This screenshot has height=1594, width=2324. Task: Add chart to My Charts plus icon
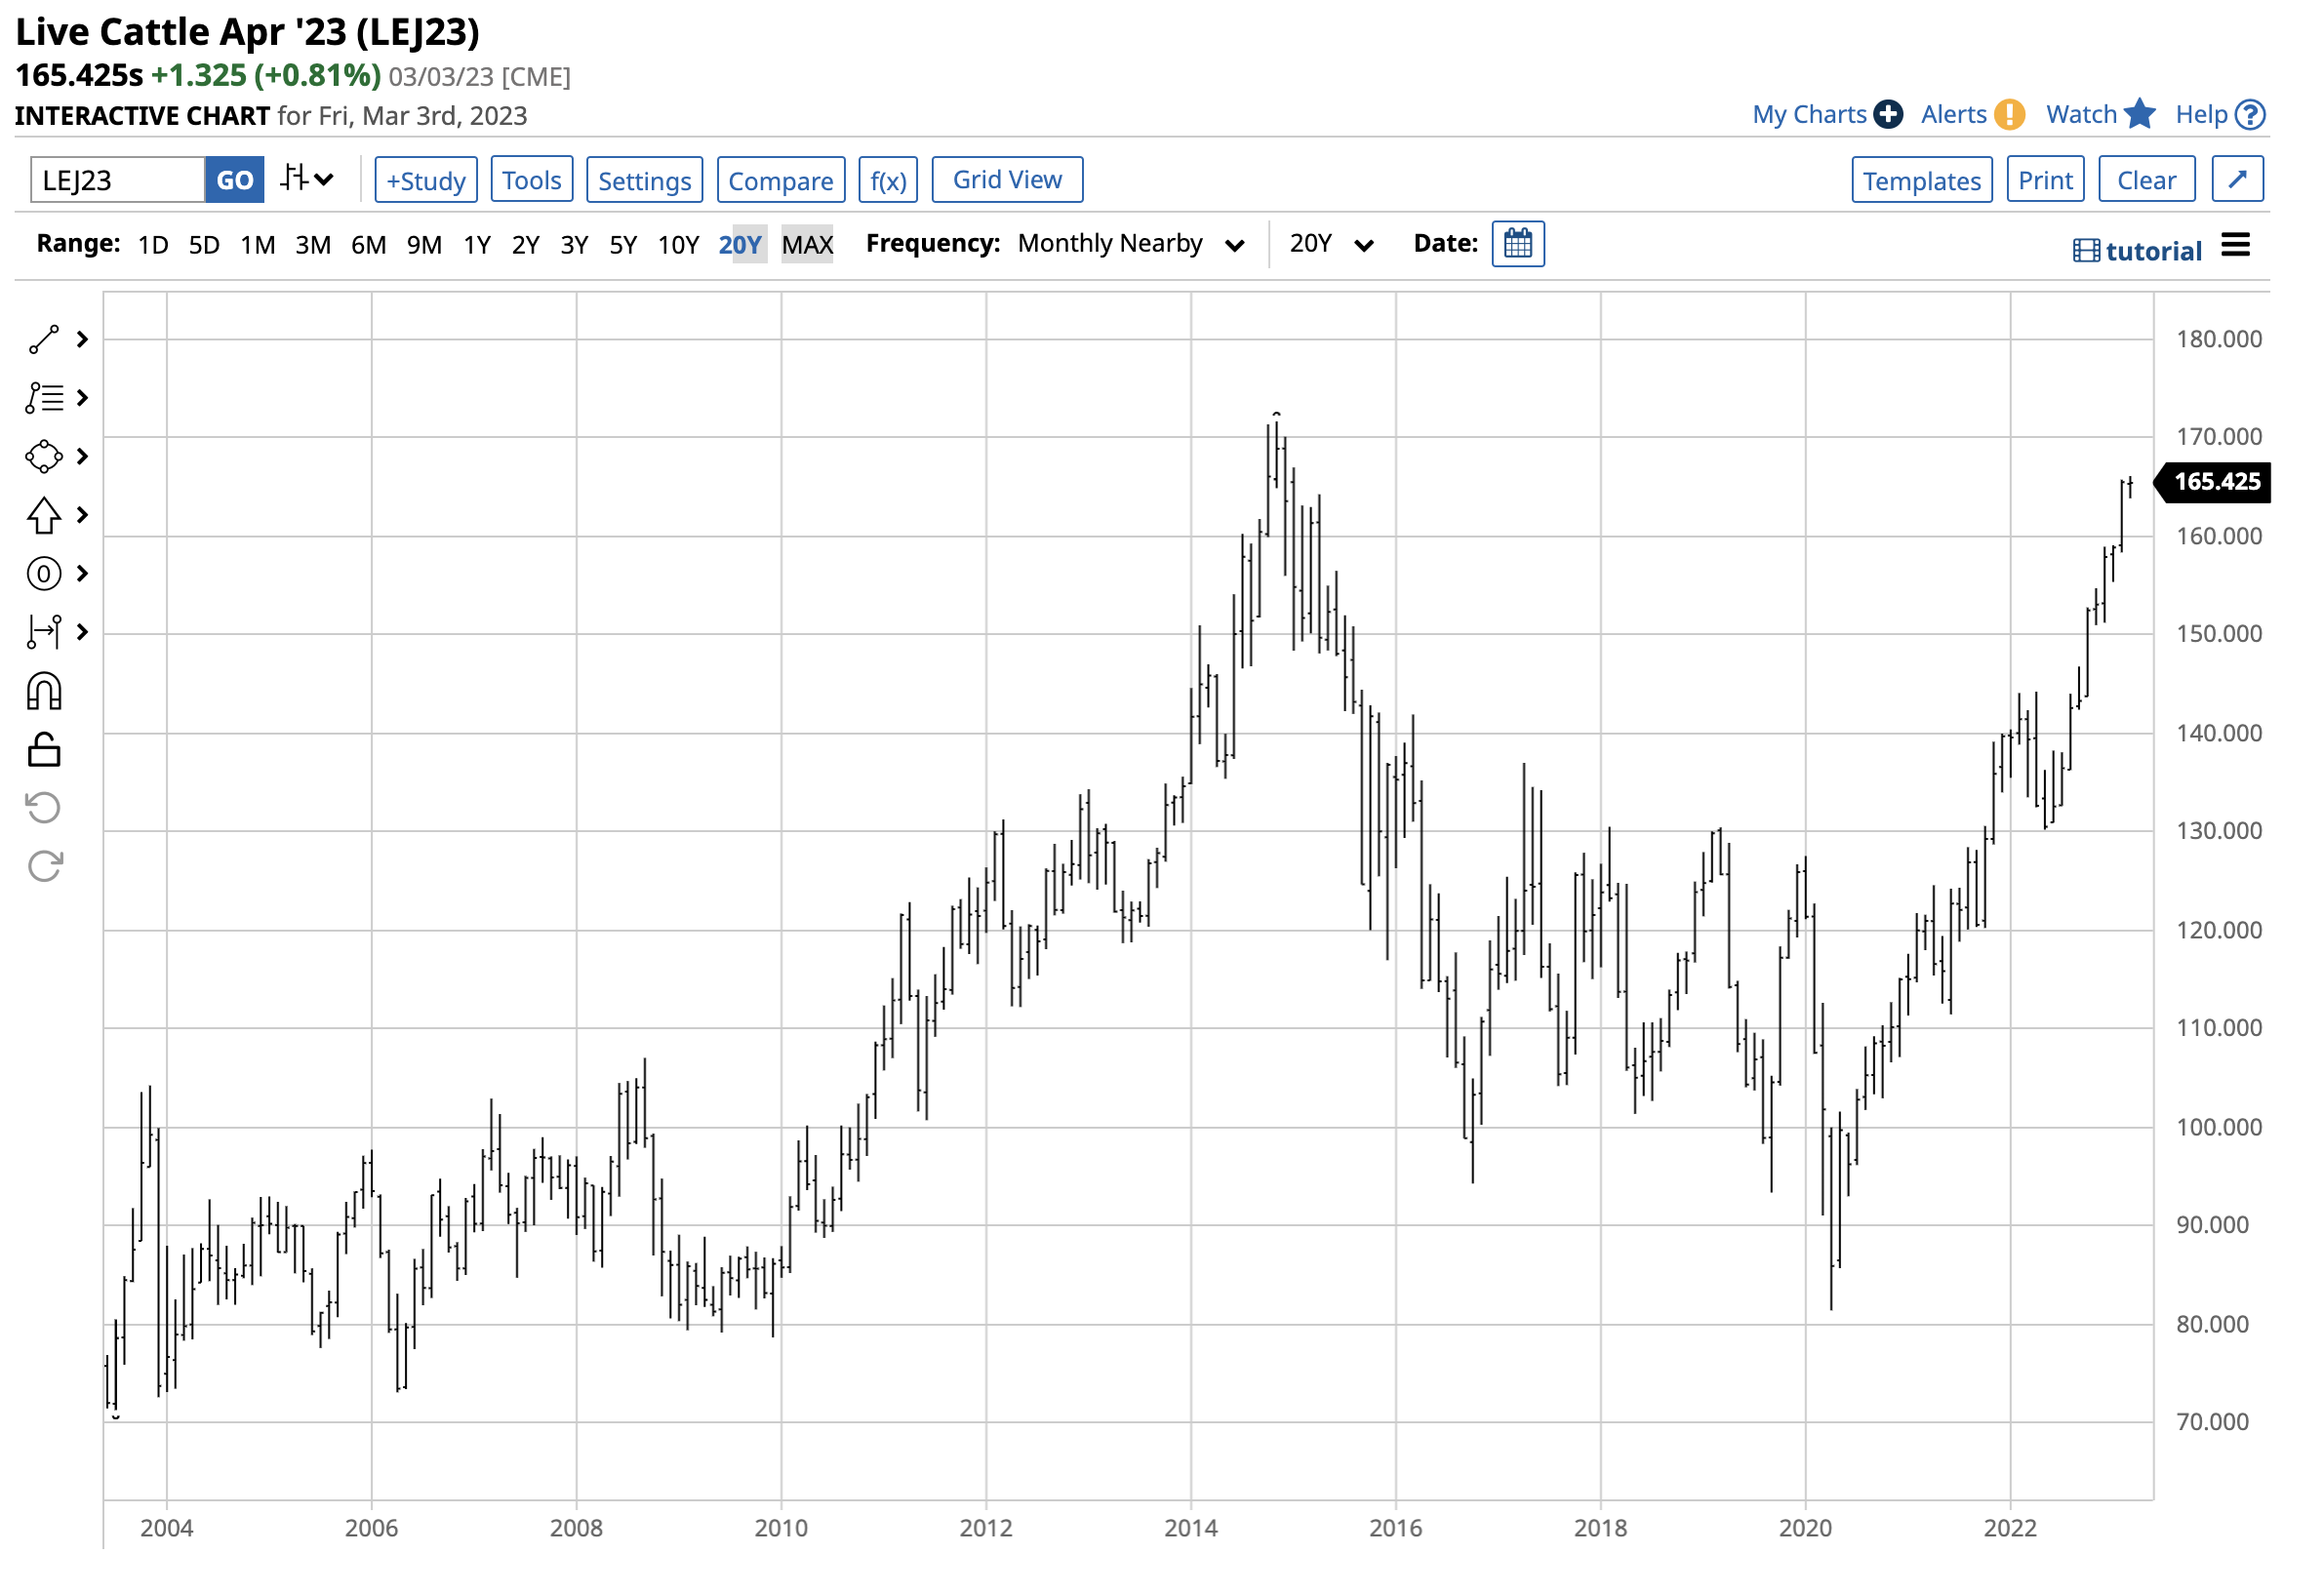[1888, 114]
